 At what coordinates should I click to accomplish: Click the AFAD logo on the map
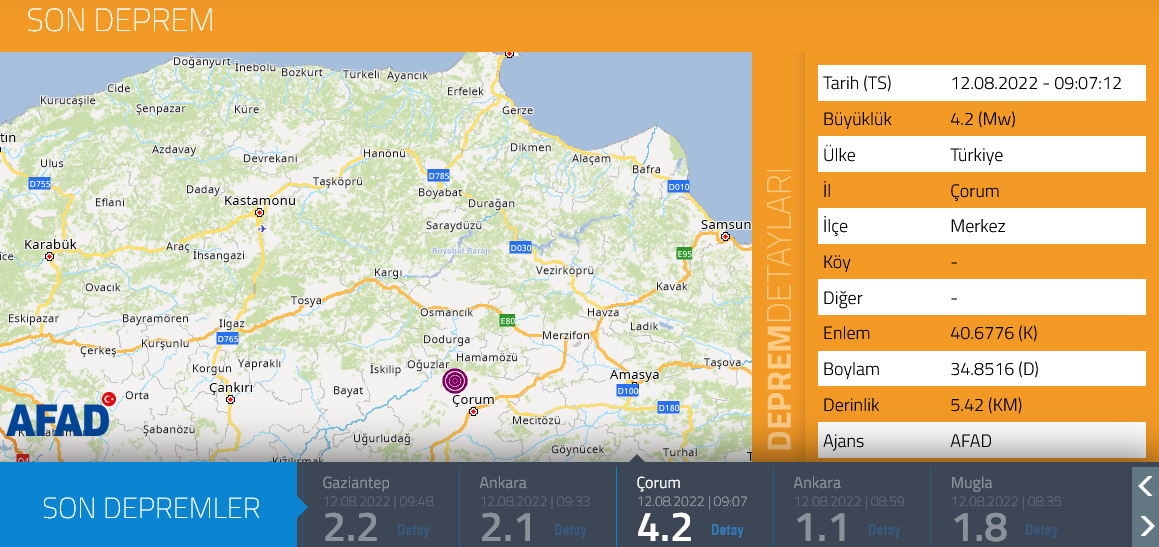(x=58, y=420)
